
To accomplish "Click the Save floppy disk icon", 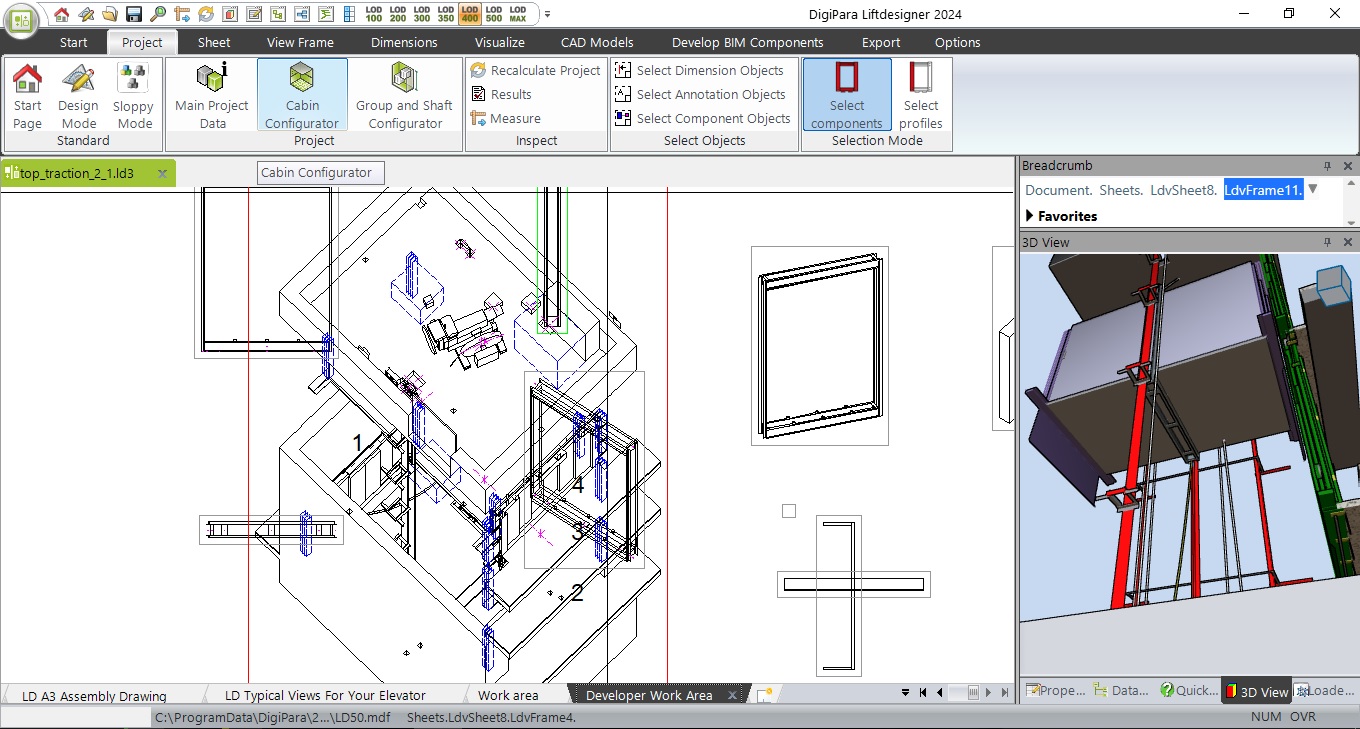I will [x=133, y=14].
